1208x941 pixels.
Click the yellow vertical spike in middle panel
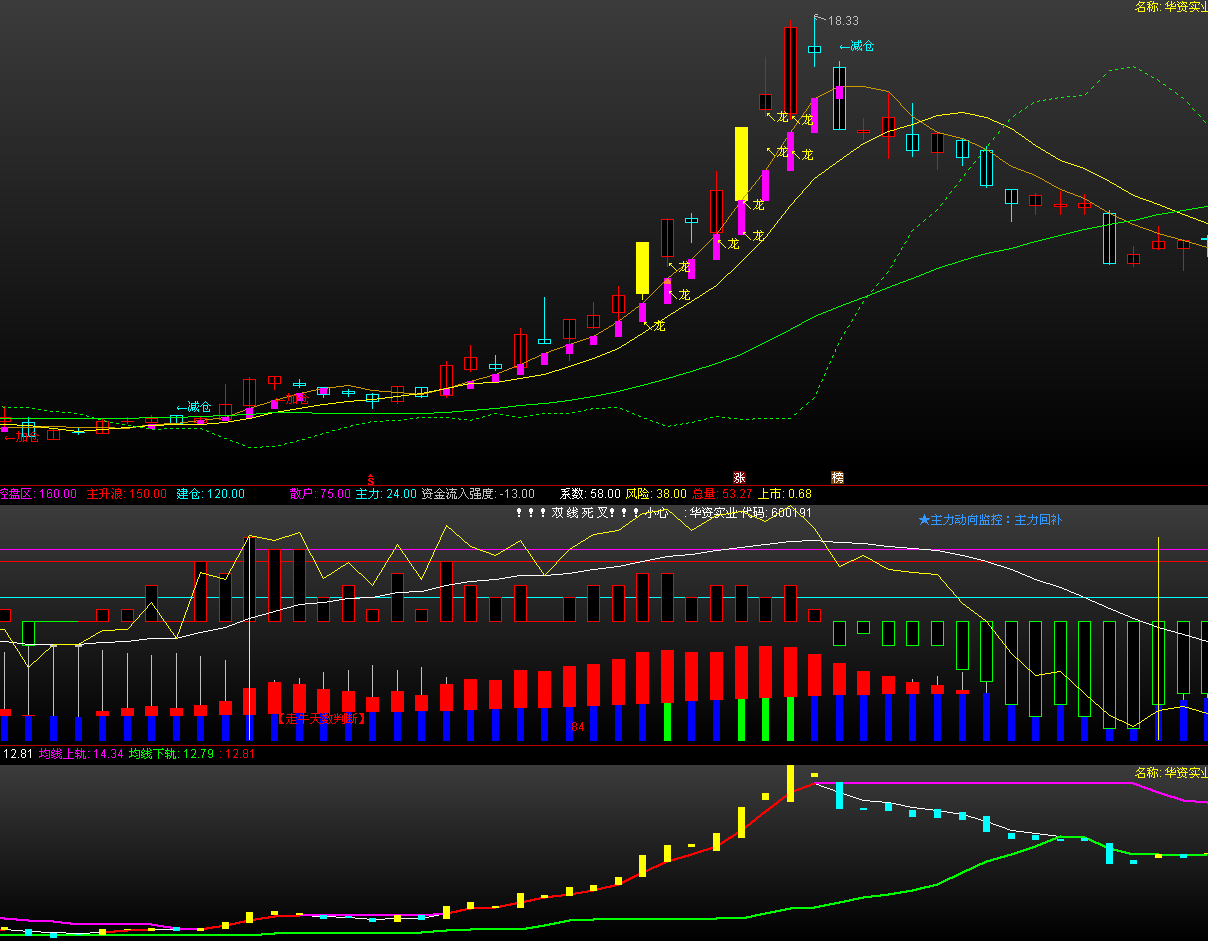point(1158,638)
